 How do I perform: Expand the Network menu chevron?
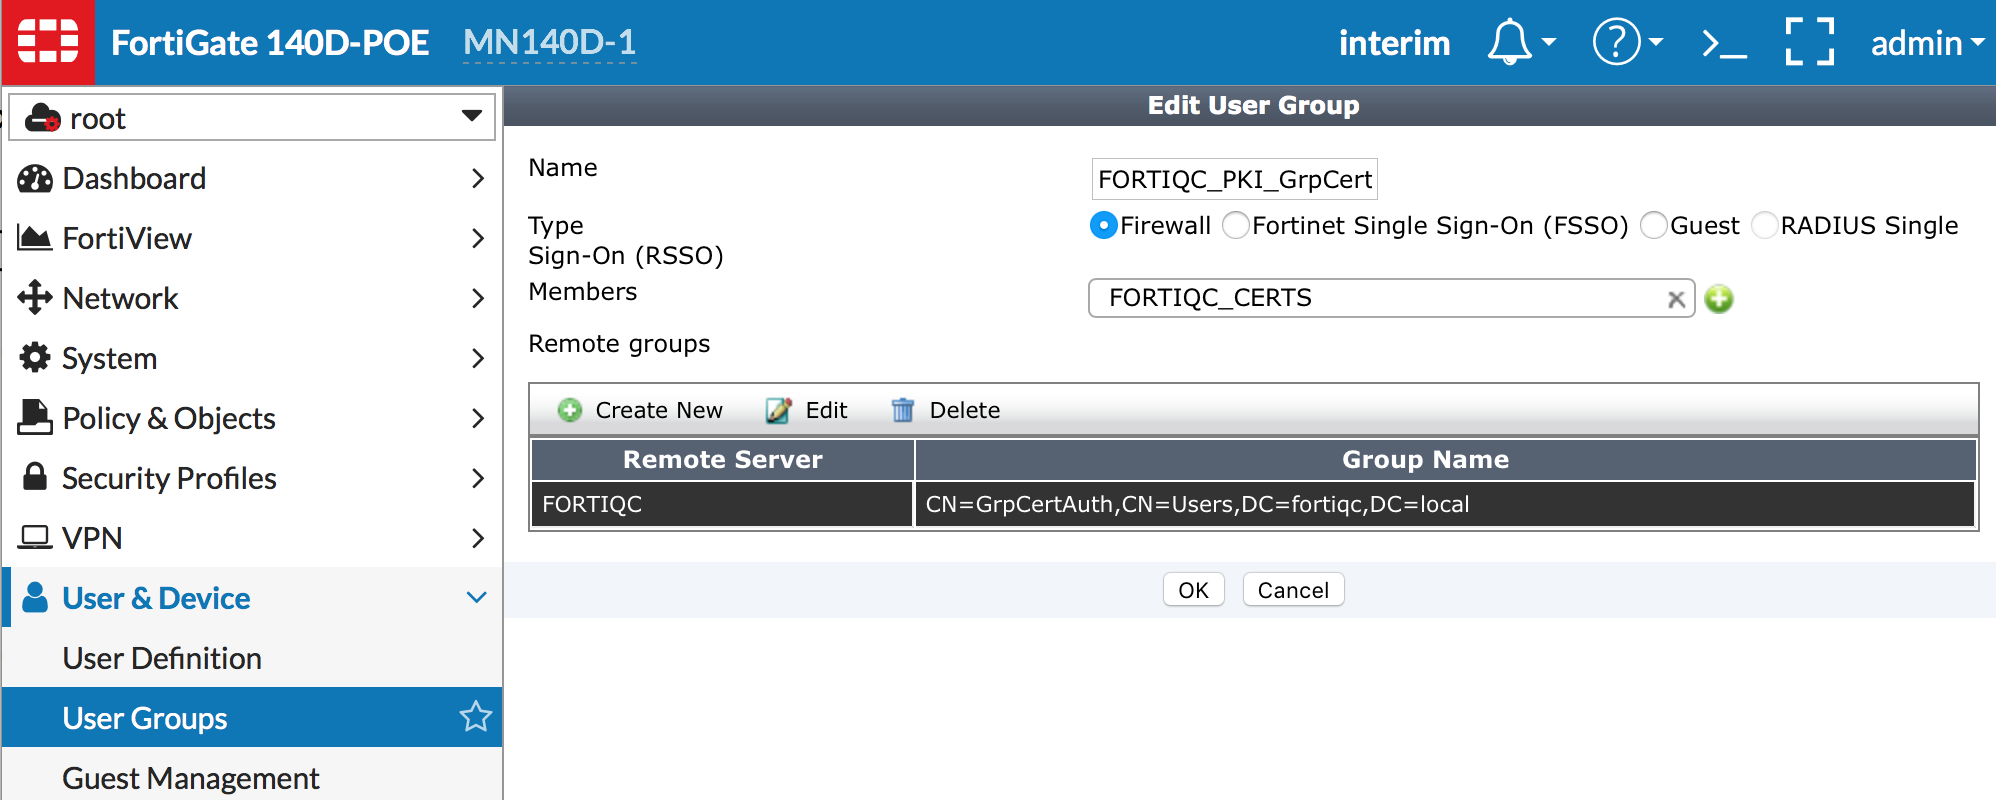(x=478, y=298)
